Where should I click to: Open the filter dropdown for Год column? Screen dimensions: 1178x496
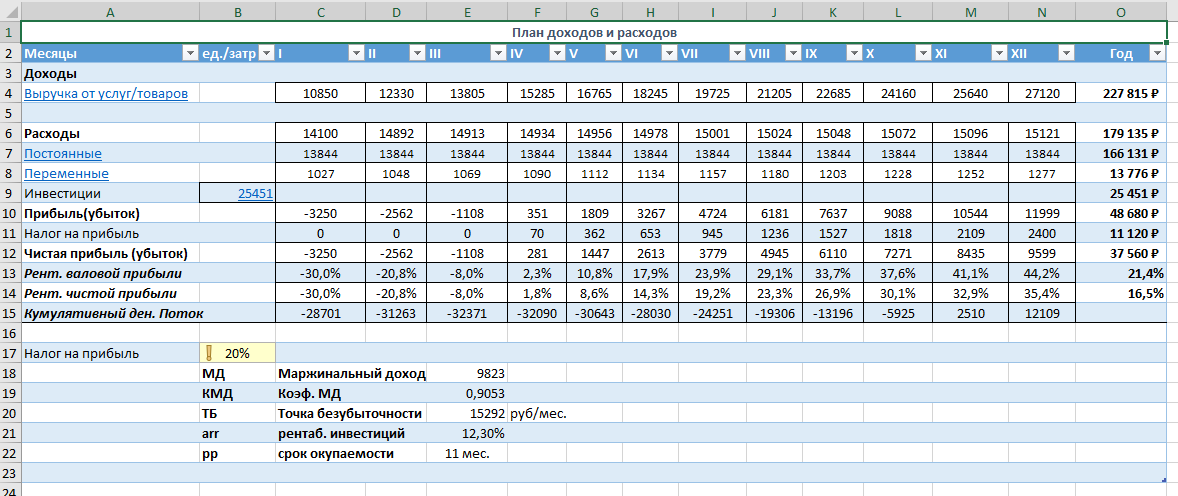pos(1157,53)
